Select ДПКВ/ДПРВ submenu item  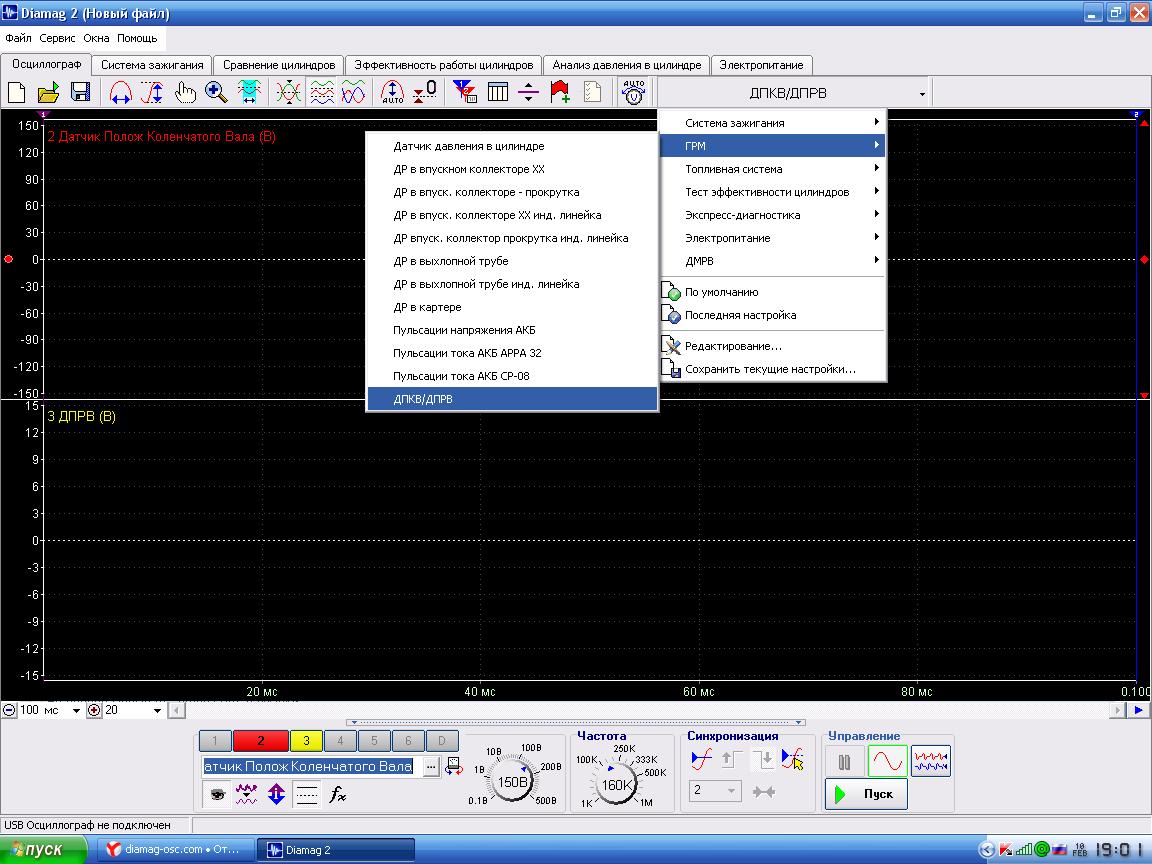point(512,399)
